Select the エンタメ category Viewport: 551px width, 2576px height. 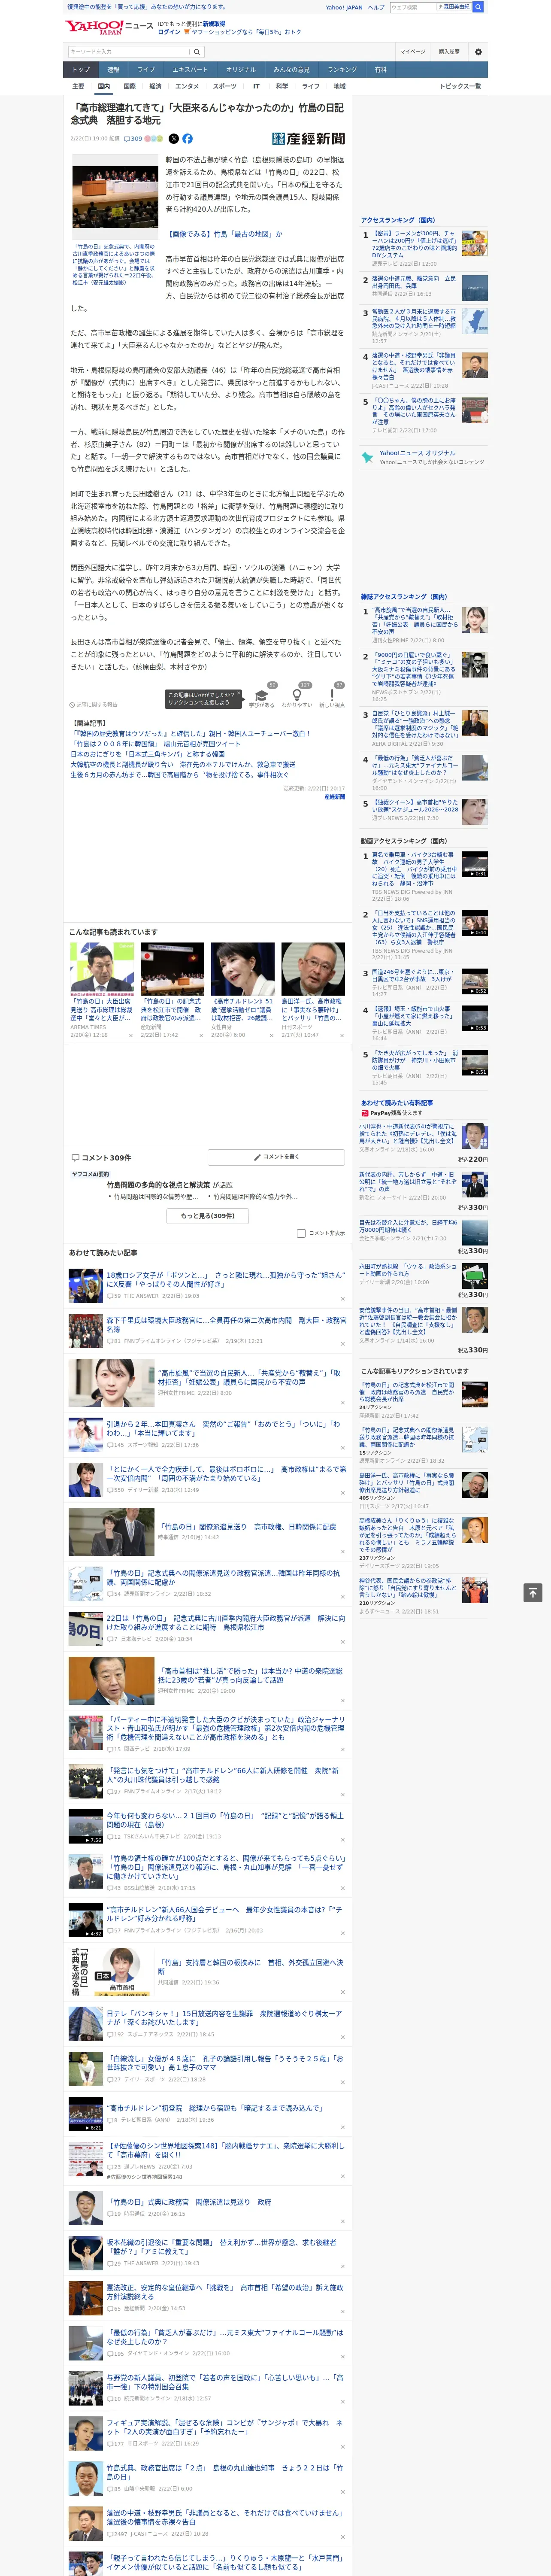[187, 86]
